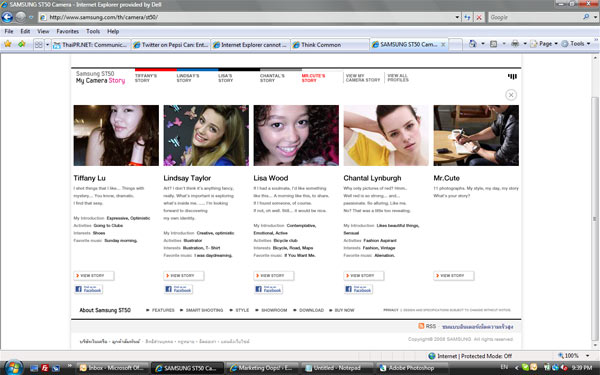Open View My Camera Story link

coord(363,78)
